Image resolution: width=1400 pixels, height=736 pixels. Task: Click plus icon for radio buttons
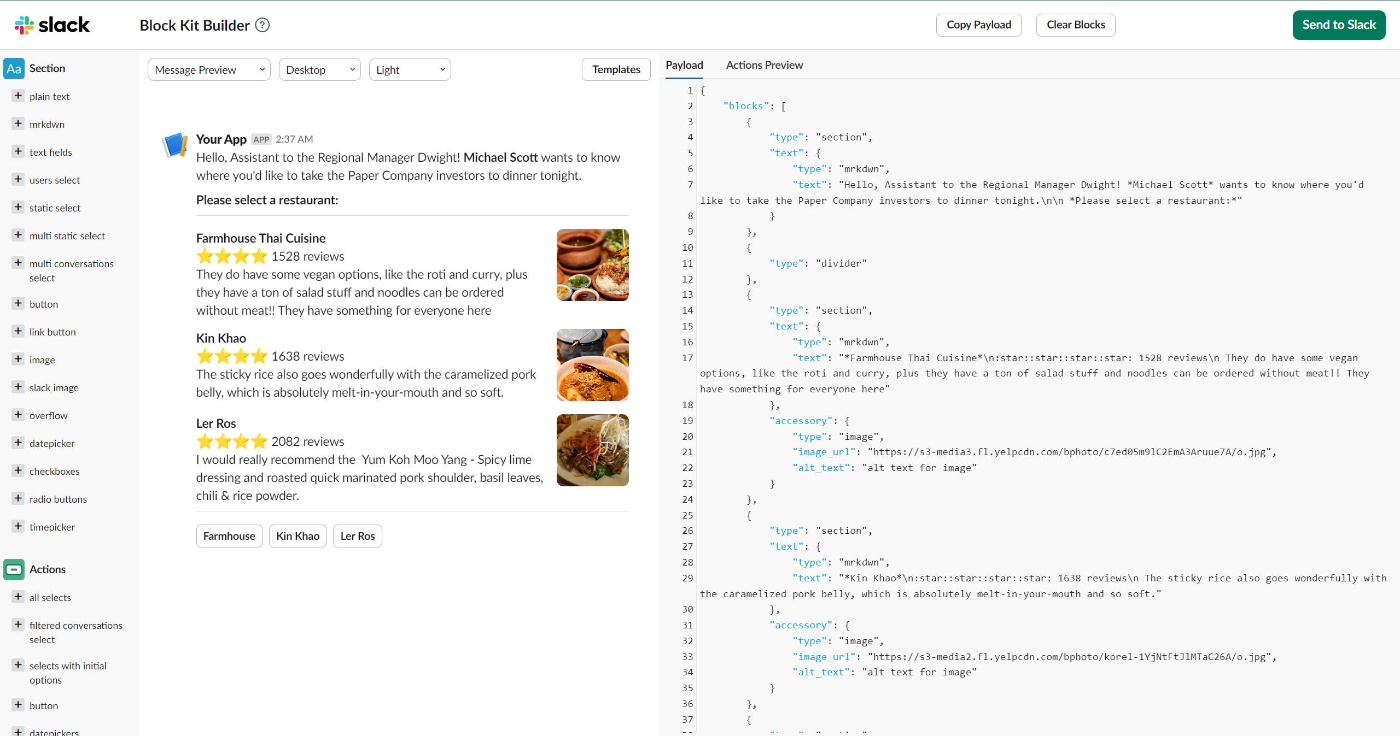coord(18,499)
